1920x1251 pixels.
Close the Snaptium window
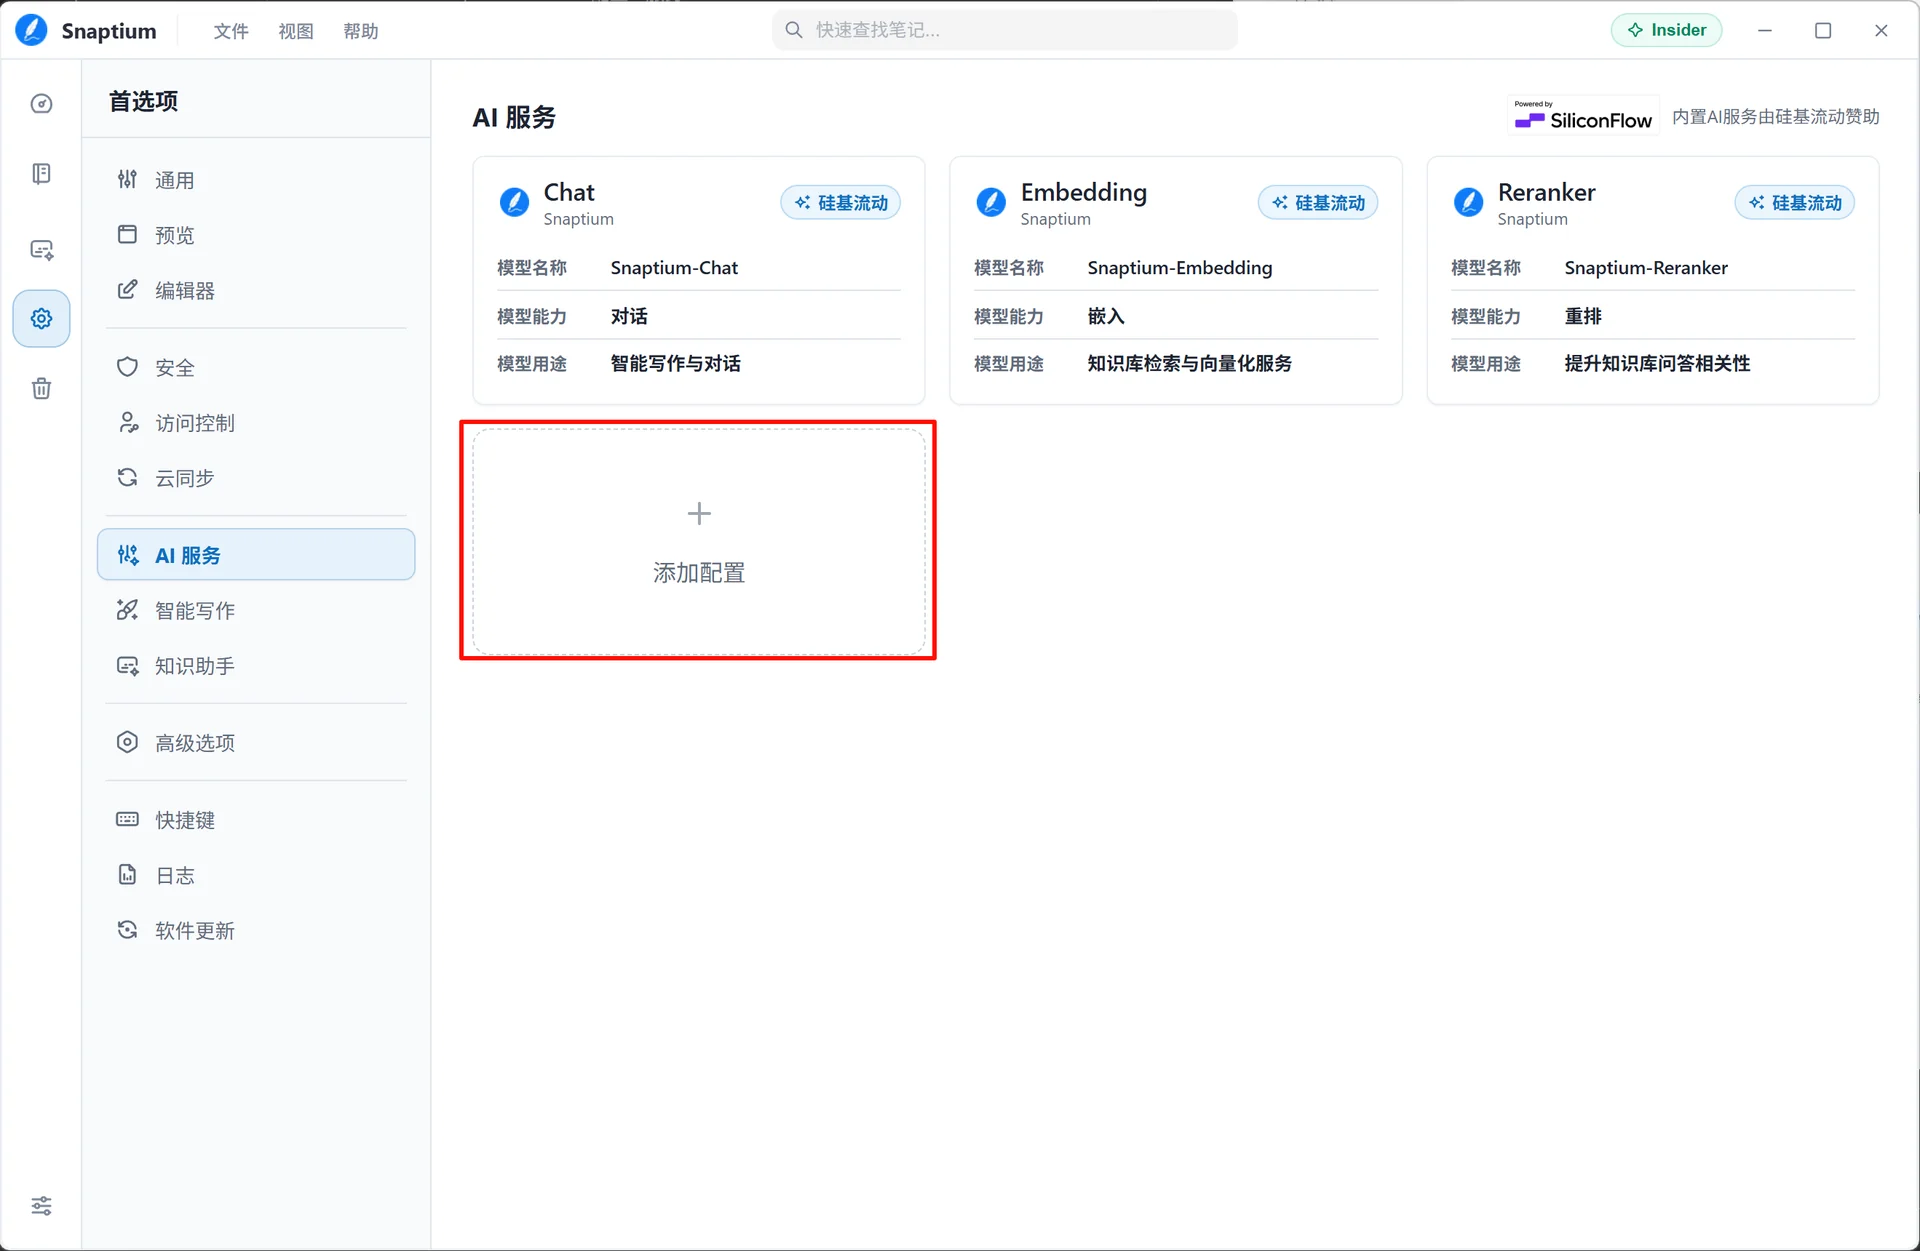point(1881,30)
